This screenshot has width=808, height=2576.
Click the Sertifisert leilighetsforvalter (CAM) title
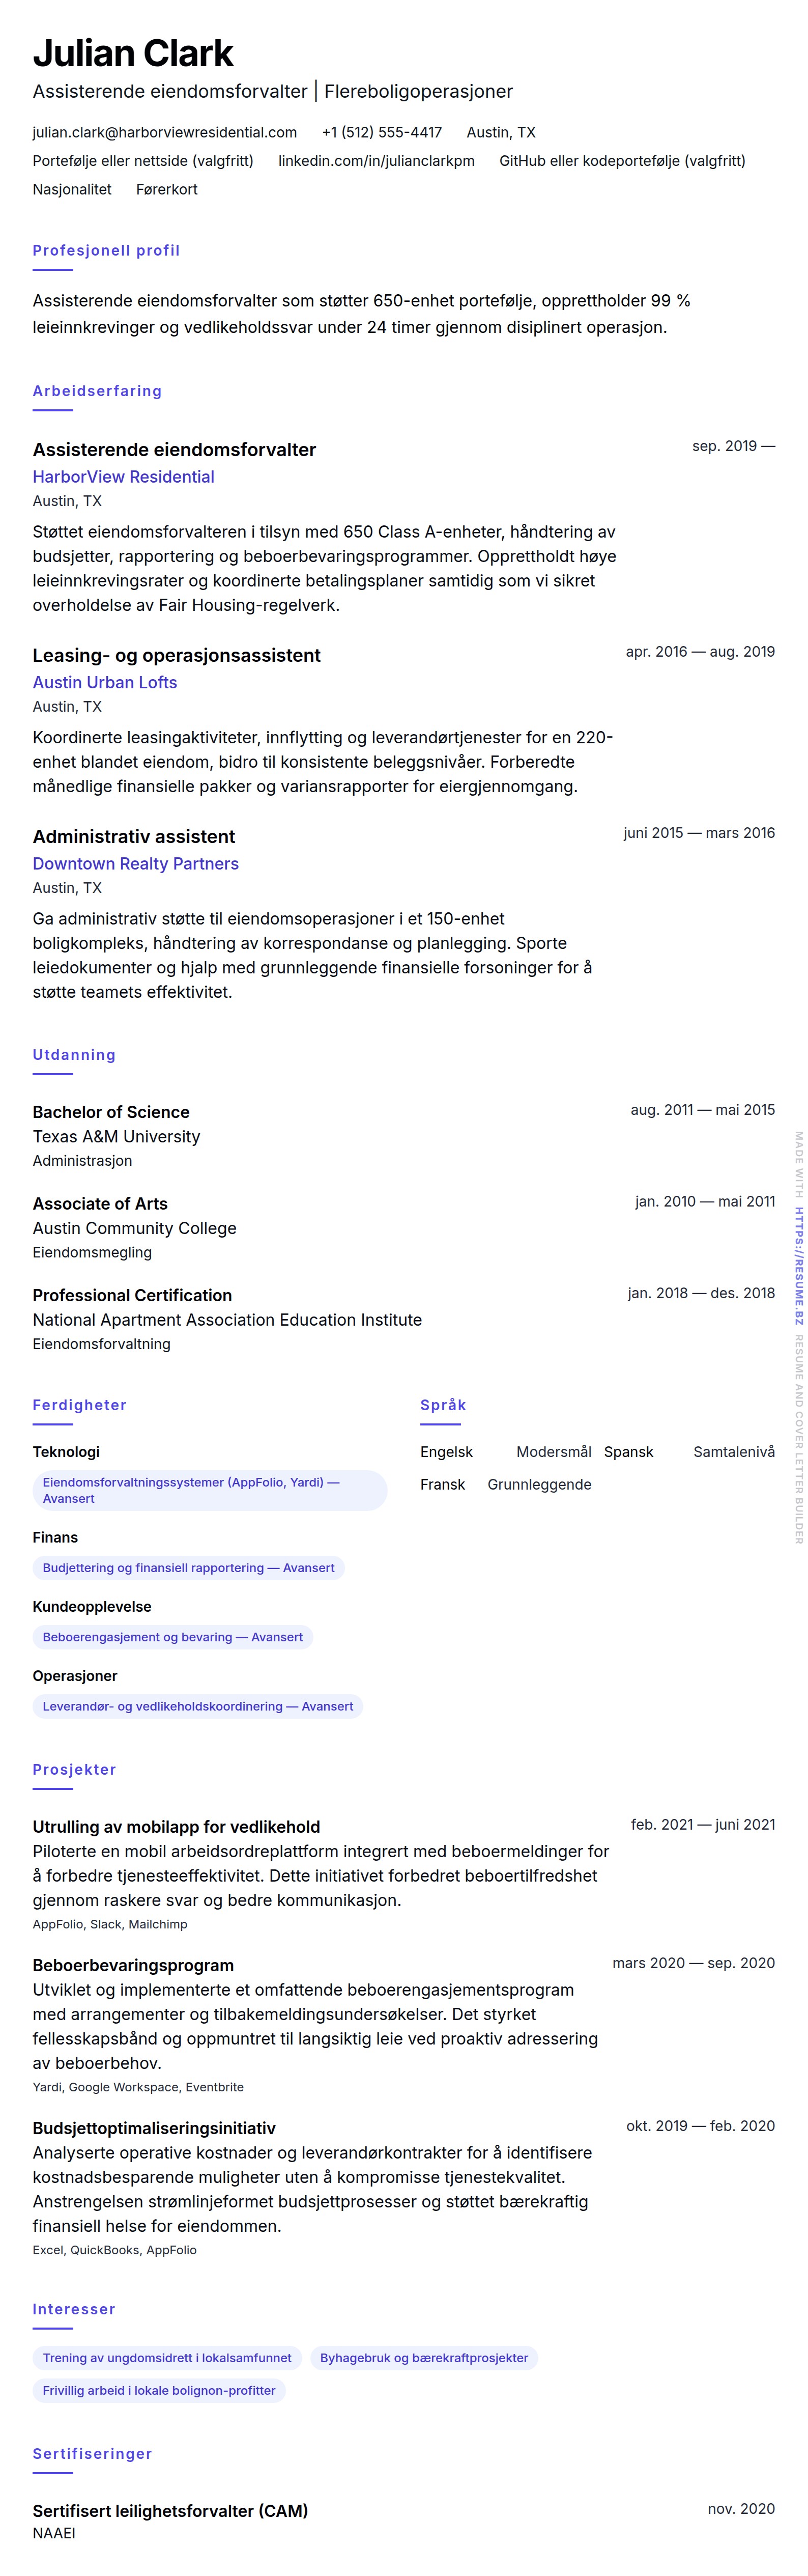tap(170, 2510)
